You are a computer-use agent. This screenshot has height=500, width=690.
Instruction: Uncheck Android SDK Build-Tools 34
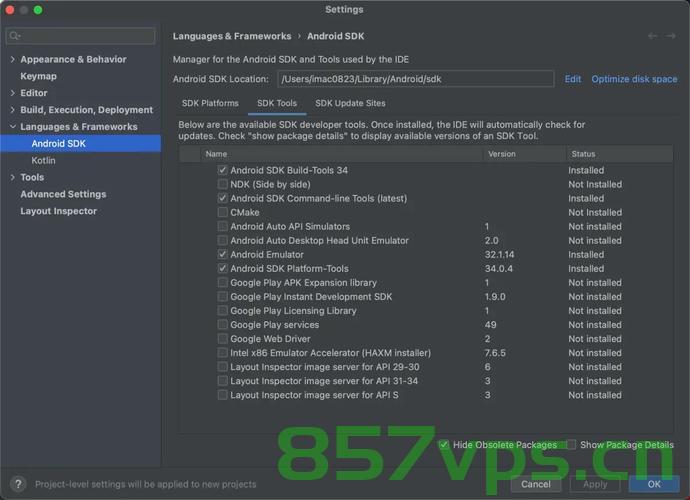(x=223, y=170)
